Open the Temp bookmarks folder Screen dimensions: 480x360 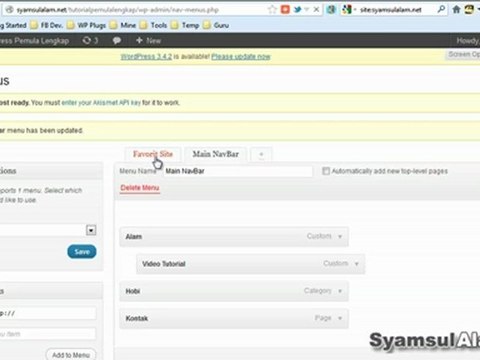click(x=185, y=25)
